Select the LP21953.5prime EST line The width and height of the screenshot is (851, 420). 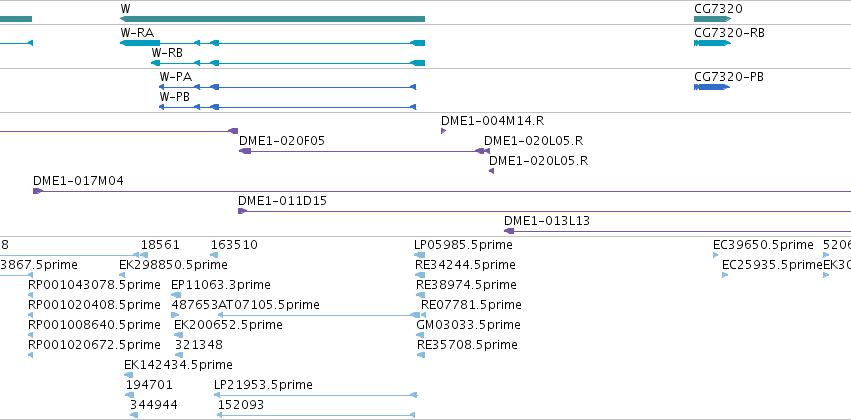coord(316,395)
